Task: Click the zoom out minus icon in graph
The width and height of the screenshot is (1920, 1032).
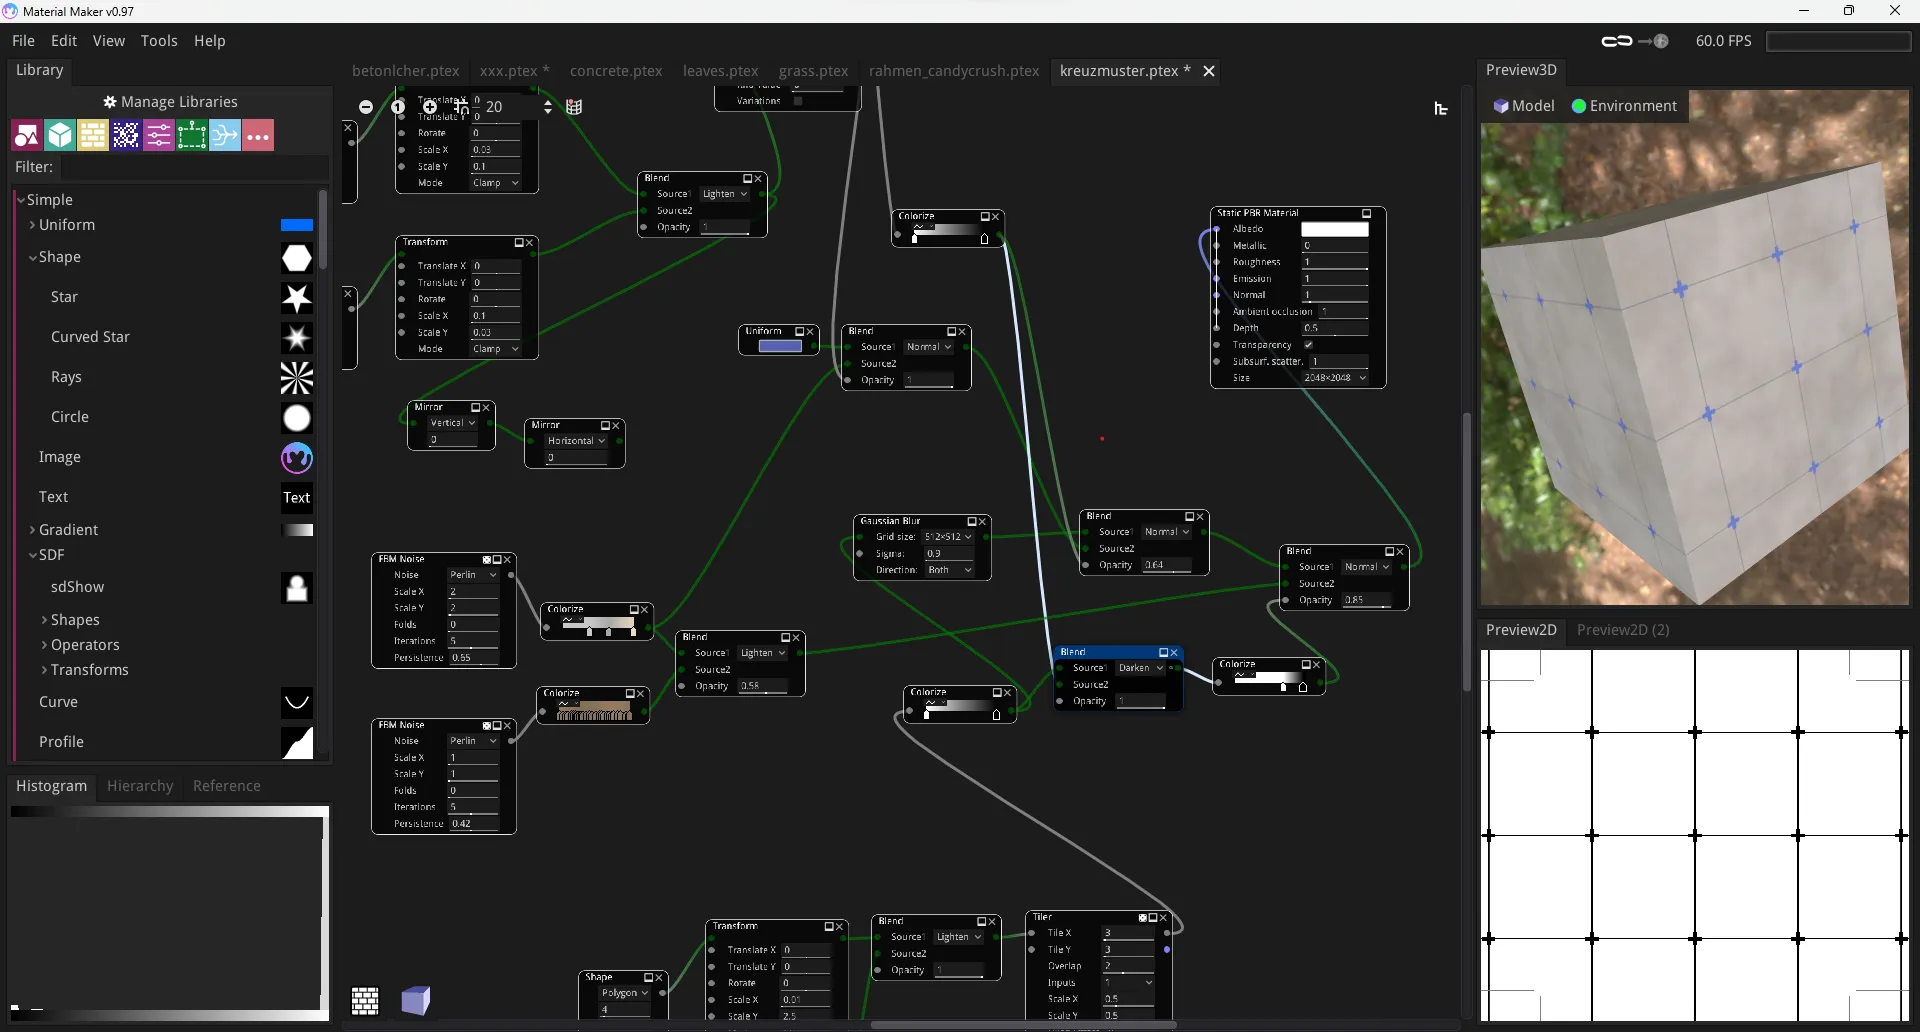Action: click(366, 107)
